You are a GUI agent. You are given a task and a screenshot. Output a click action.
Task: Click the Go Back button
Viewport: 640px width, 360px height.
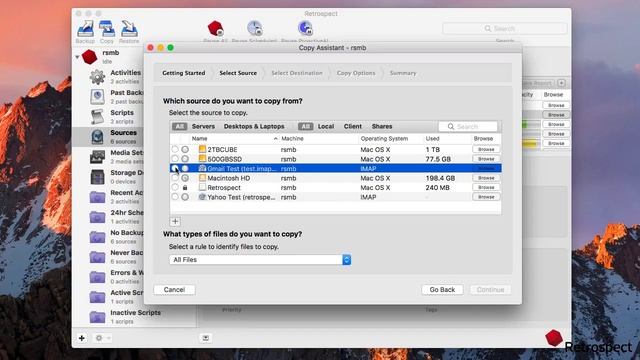(x=442, y=289)
